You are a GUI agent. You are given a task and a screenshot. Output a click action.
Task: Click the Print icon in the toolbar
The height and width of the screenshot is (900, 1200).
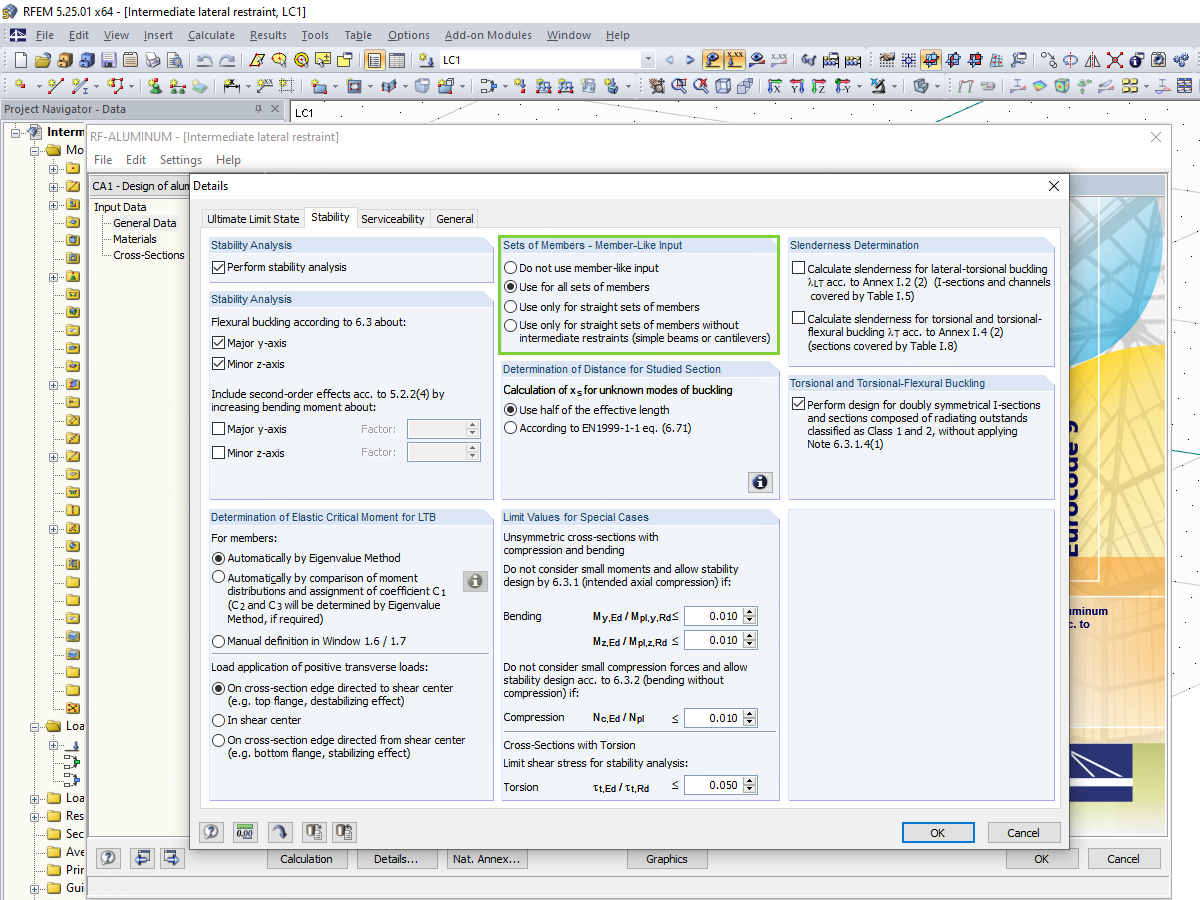point(152,59)
